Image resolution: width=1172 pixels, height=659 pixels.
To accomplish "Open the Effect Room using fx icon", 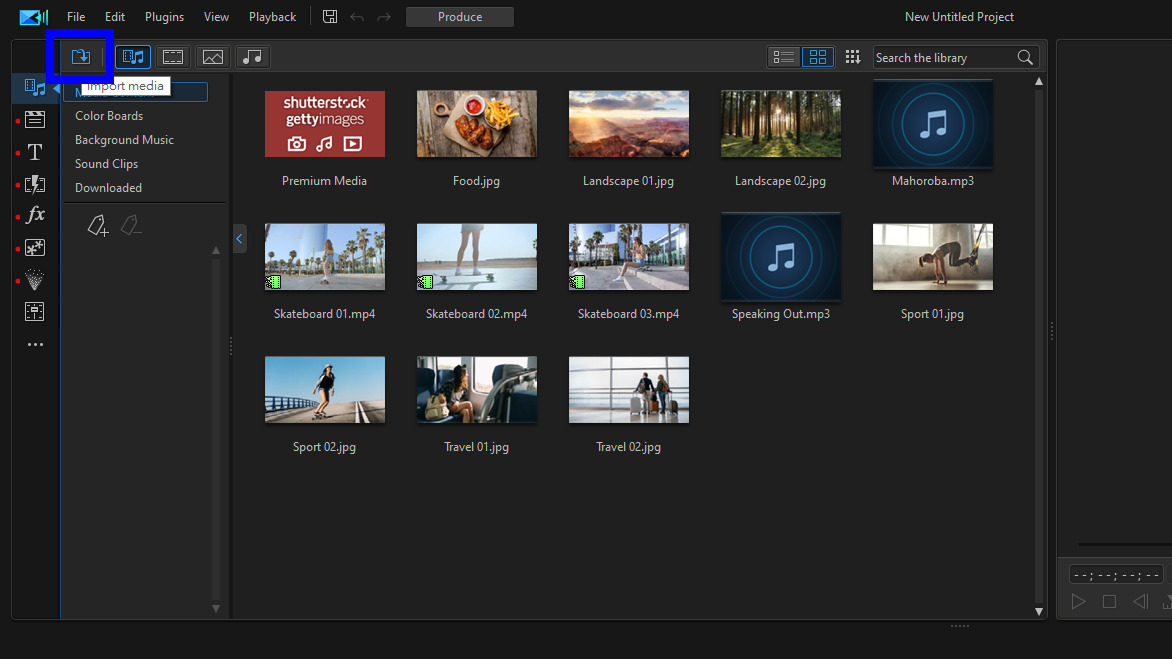I will (x=34, y=214).
